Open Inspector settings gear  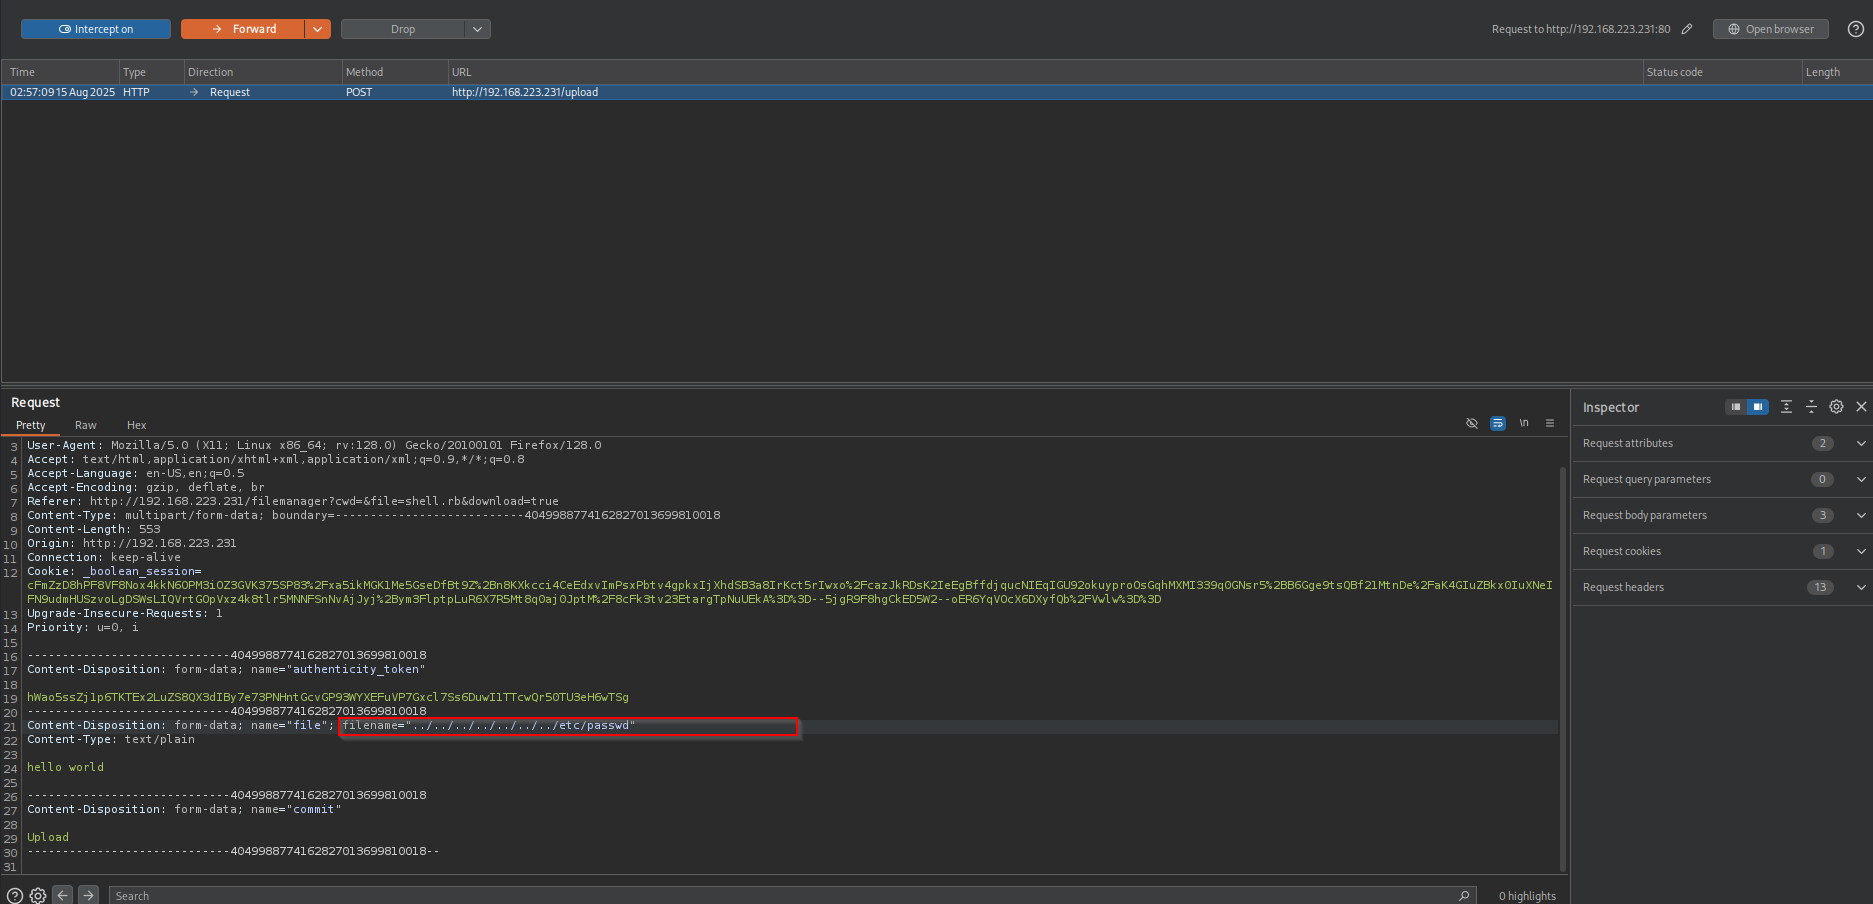pos(1836,407)
